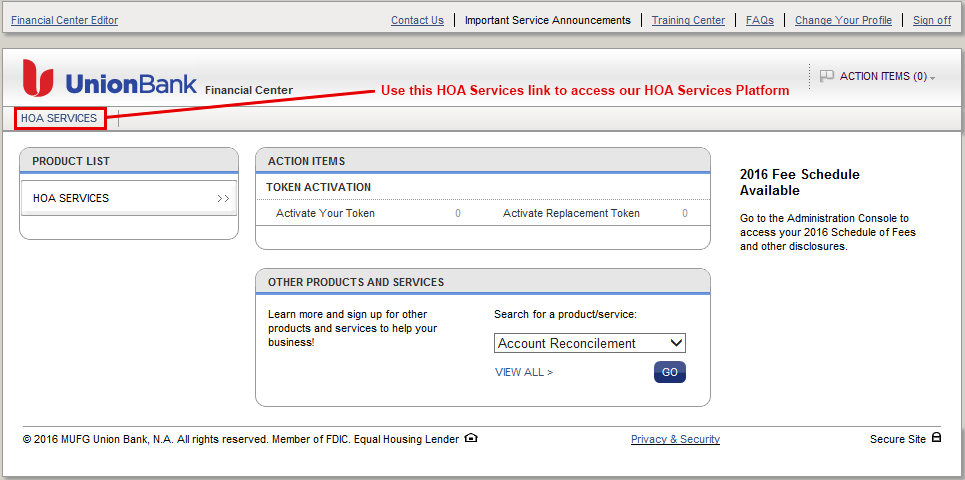Viewport: 965px width, 480px height.
Task: Select HOA SERVICES in the Product List
Action: (129, 198)
